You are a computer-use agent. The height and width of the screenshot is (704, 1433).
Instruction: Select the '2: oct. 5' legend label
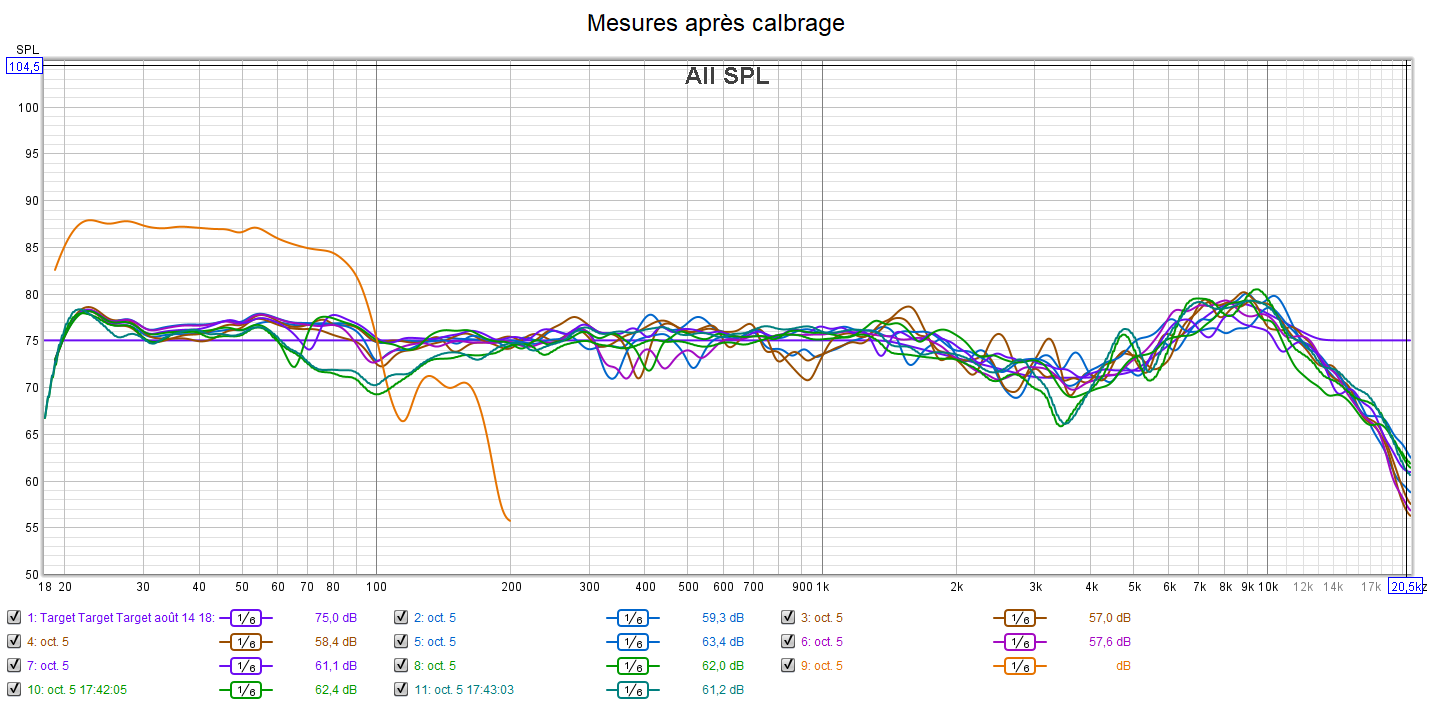coord(435,617)
